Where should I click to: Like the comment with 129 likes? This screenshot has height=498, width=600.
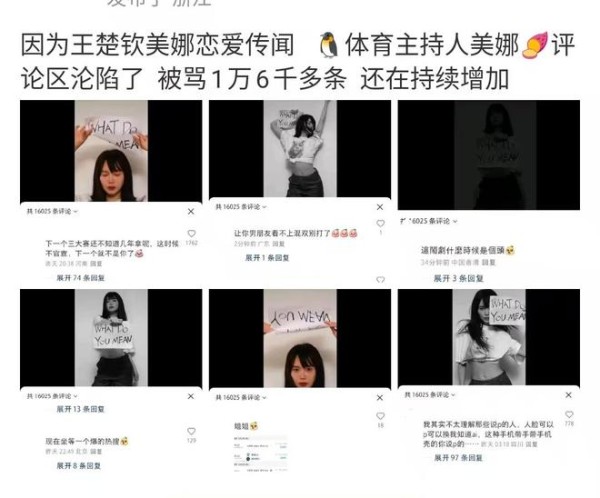[191, 431]
